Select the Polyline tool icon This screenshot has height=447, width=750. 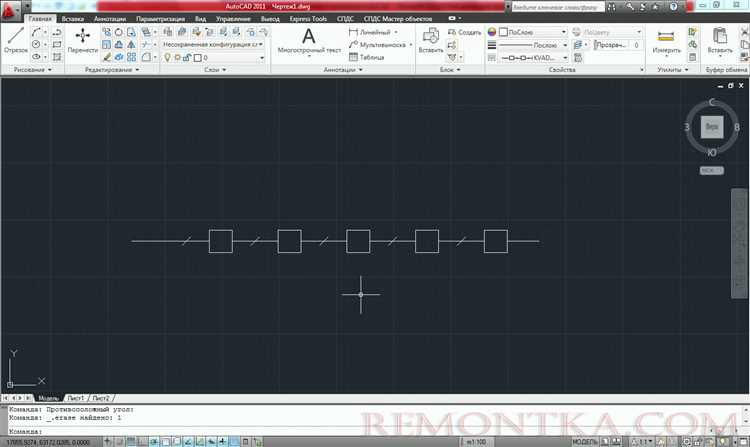point(56,32)
